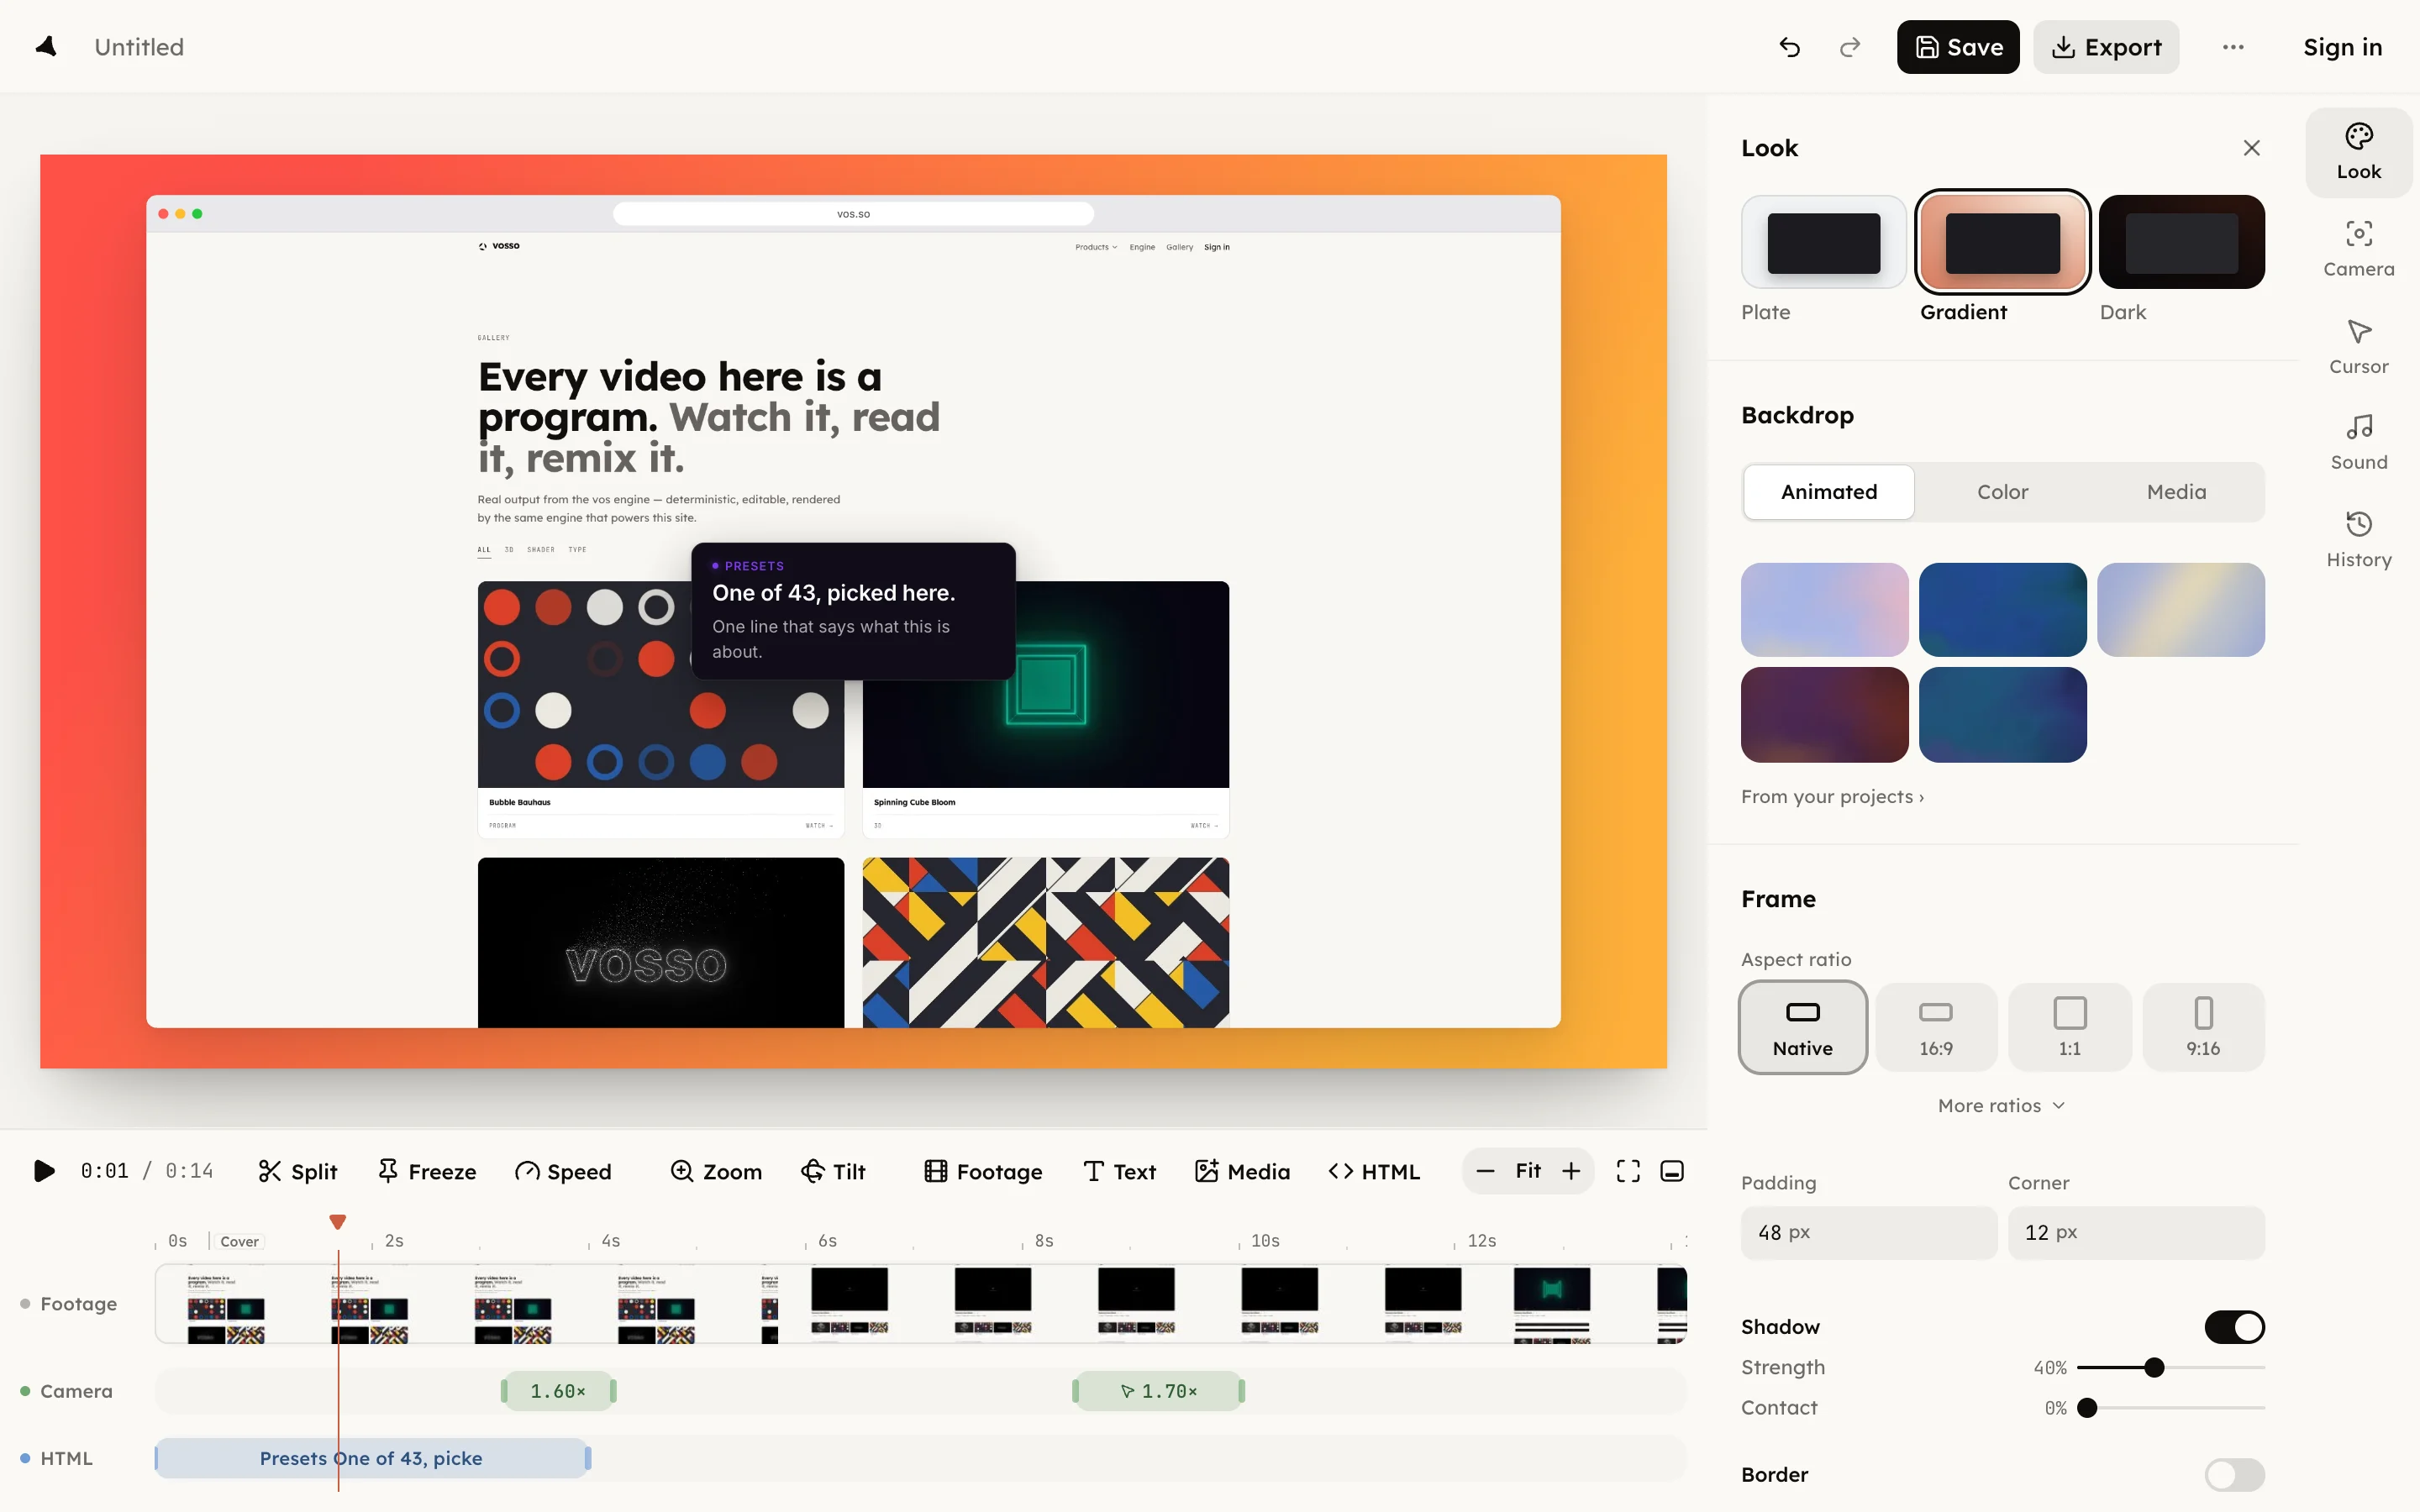The image size is (2420, 1512).
Task: Click the redo arrow
Action: [1850, 47]
